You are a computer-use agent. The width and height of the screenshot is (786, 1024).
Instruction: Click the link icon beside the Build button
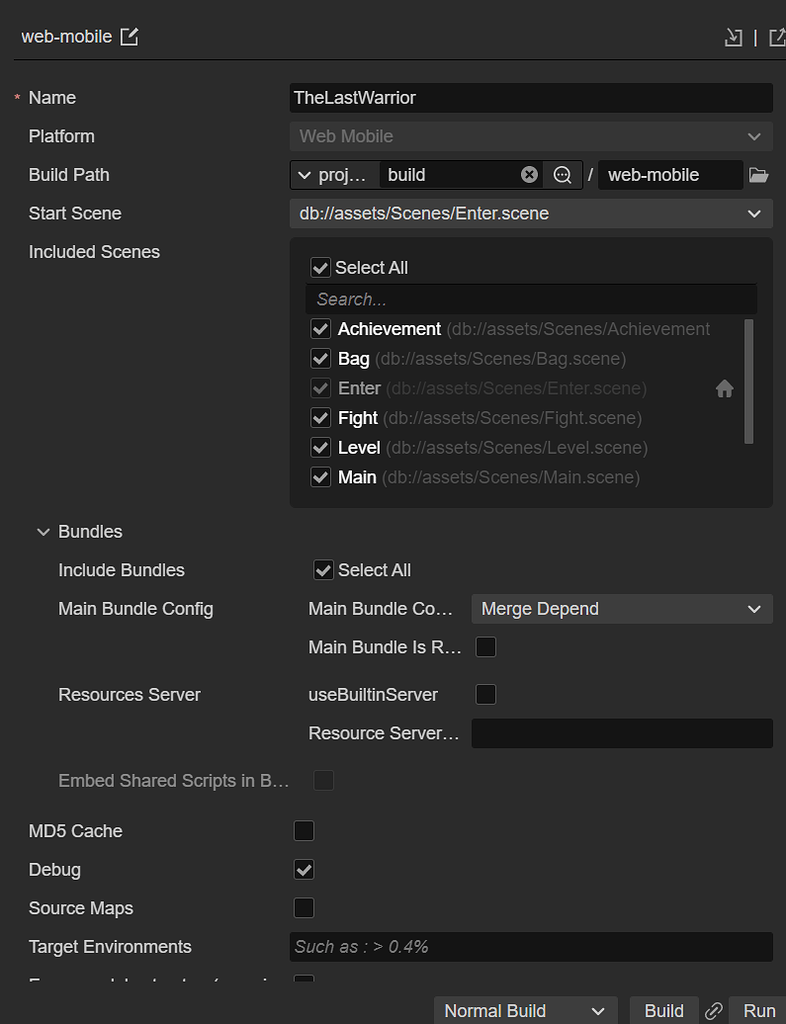coord(714,1011)
